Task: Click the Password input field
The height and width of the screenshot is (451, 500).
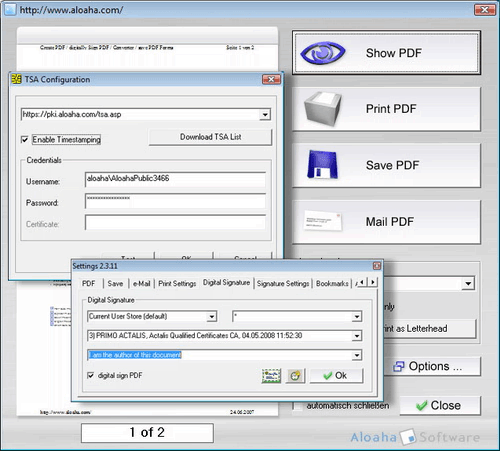Action: coord(175,201)
